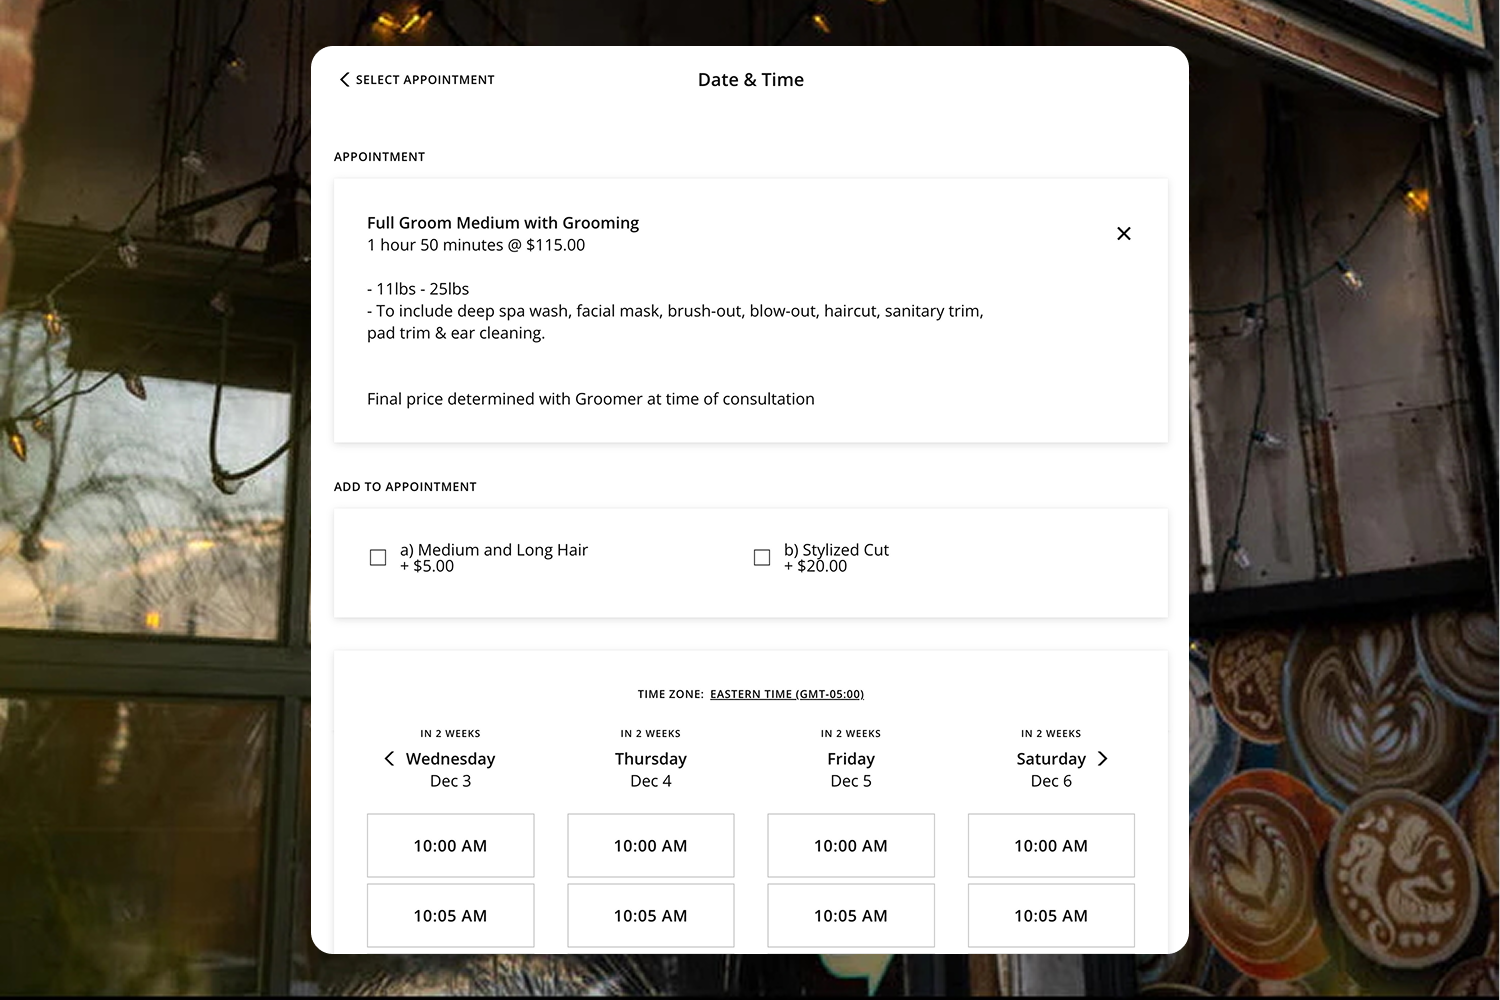Click the Add To Appointment section label
The height and width of the screenshot is (1000, 1500).
tap(405, 487)
